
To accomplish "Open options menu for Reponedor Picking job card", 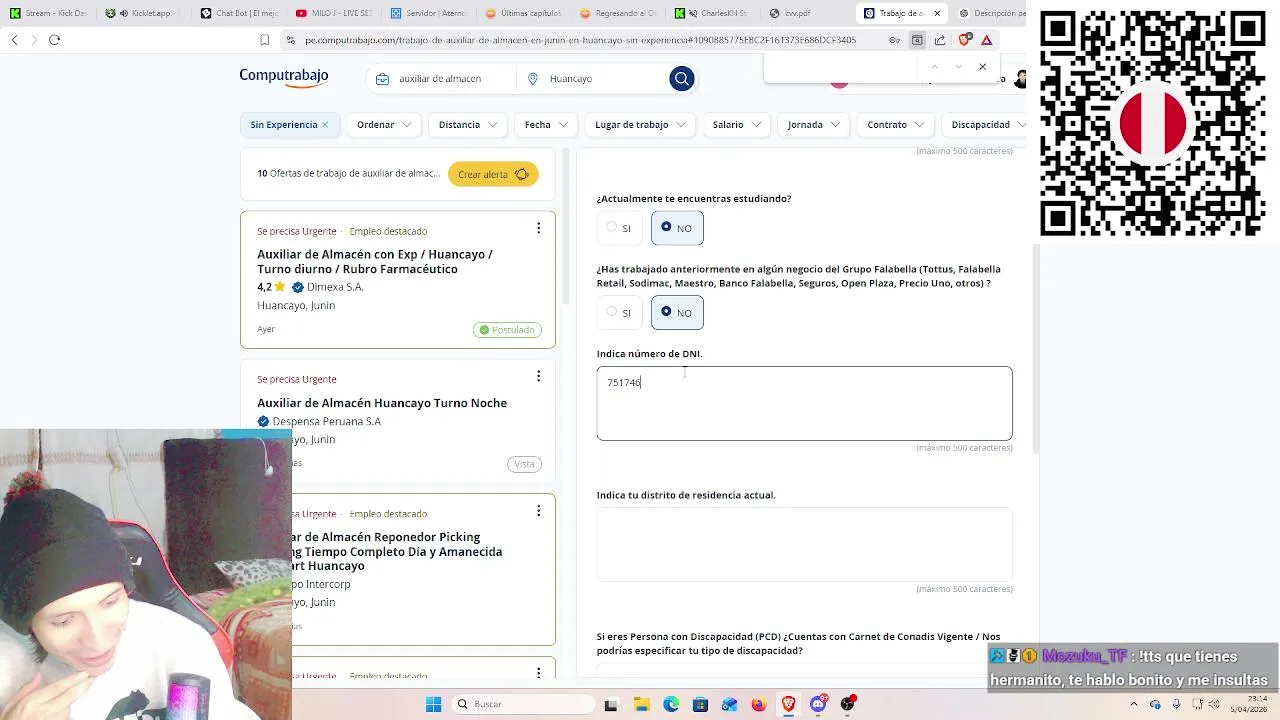I will coord(538,511).
